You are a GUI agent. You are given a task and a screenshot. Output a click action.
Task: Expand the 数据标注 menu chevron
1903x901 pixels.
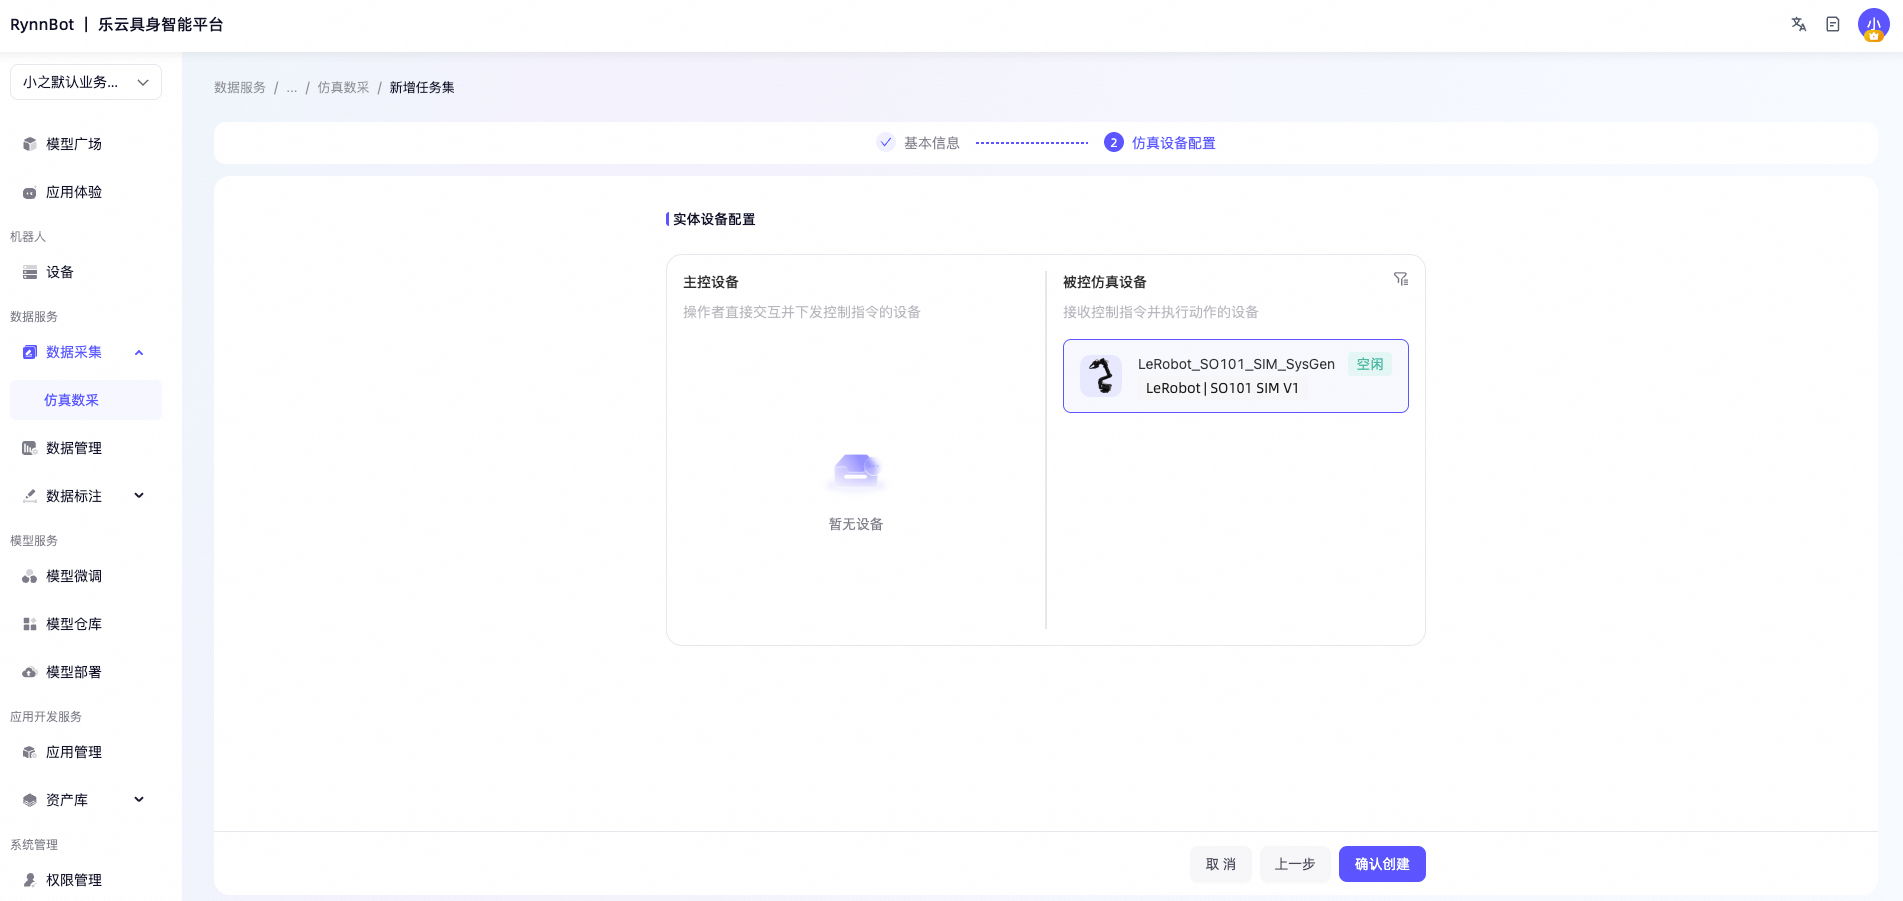139,496
